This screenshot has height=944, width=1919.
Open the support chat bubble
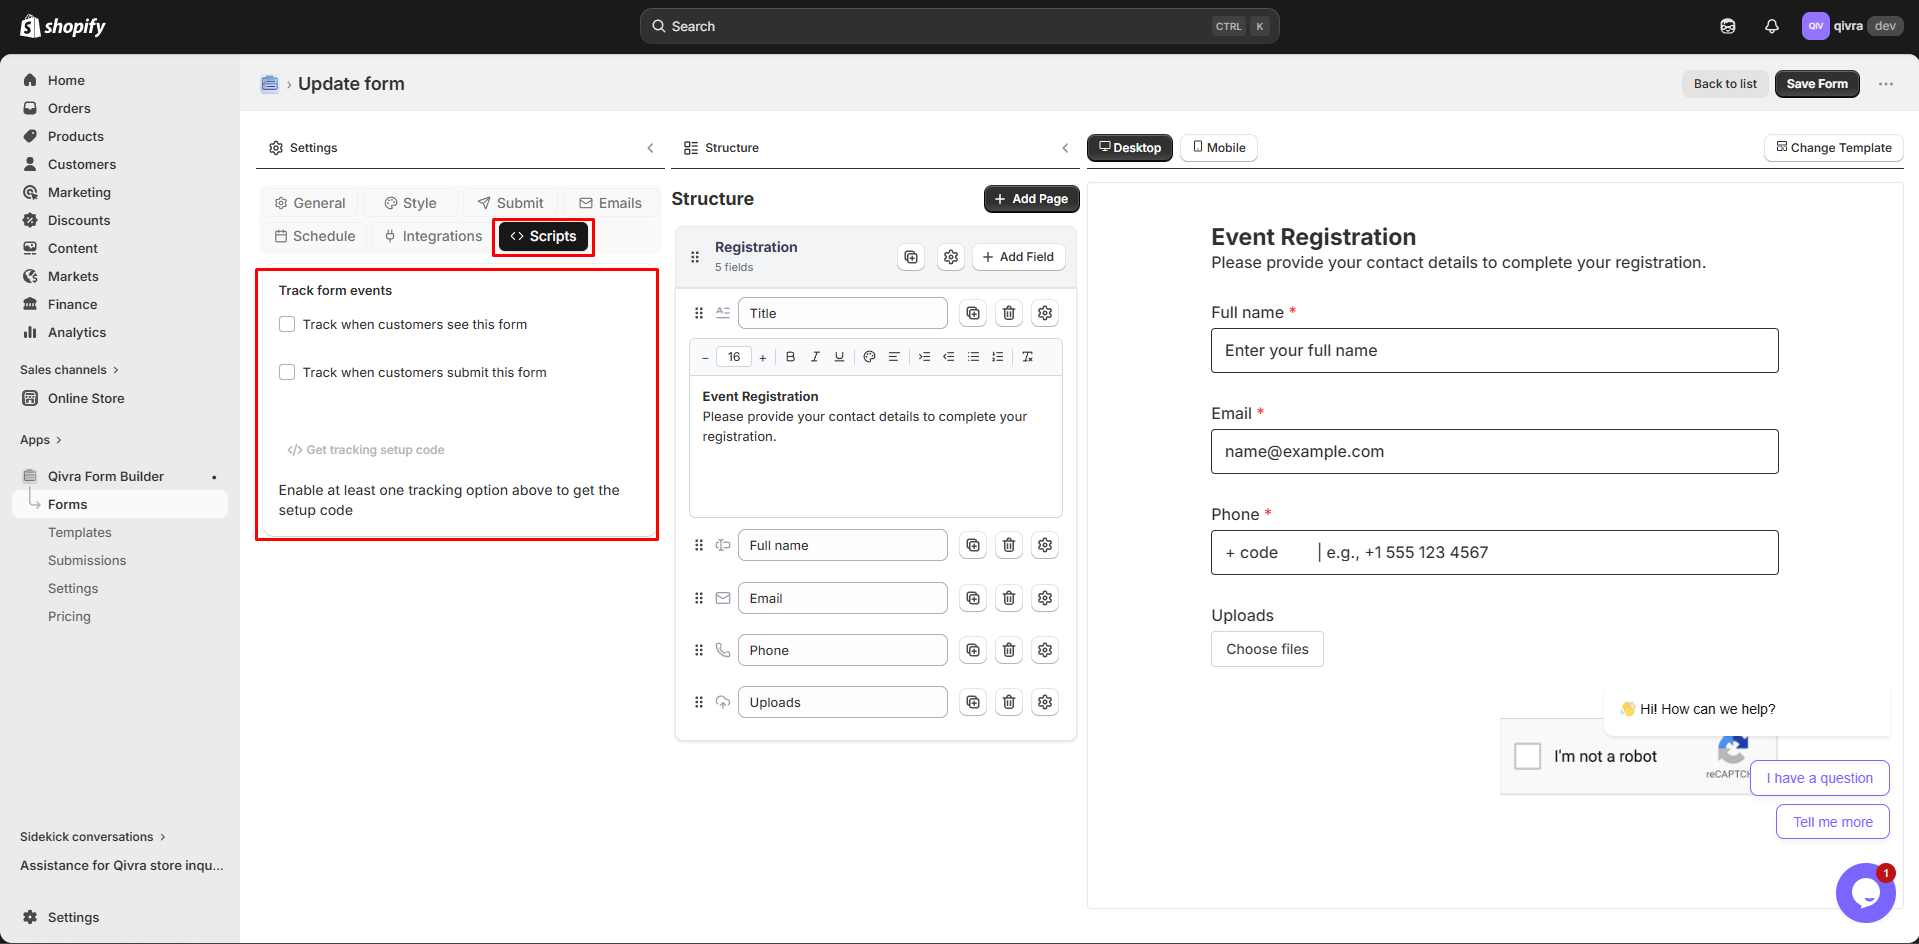pos(1866,893)
